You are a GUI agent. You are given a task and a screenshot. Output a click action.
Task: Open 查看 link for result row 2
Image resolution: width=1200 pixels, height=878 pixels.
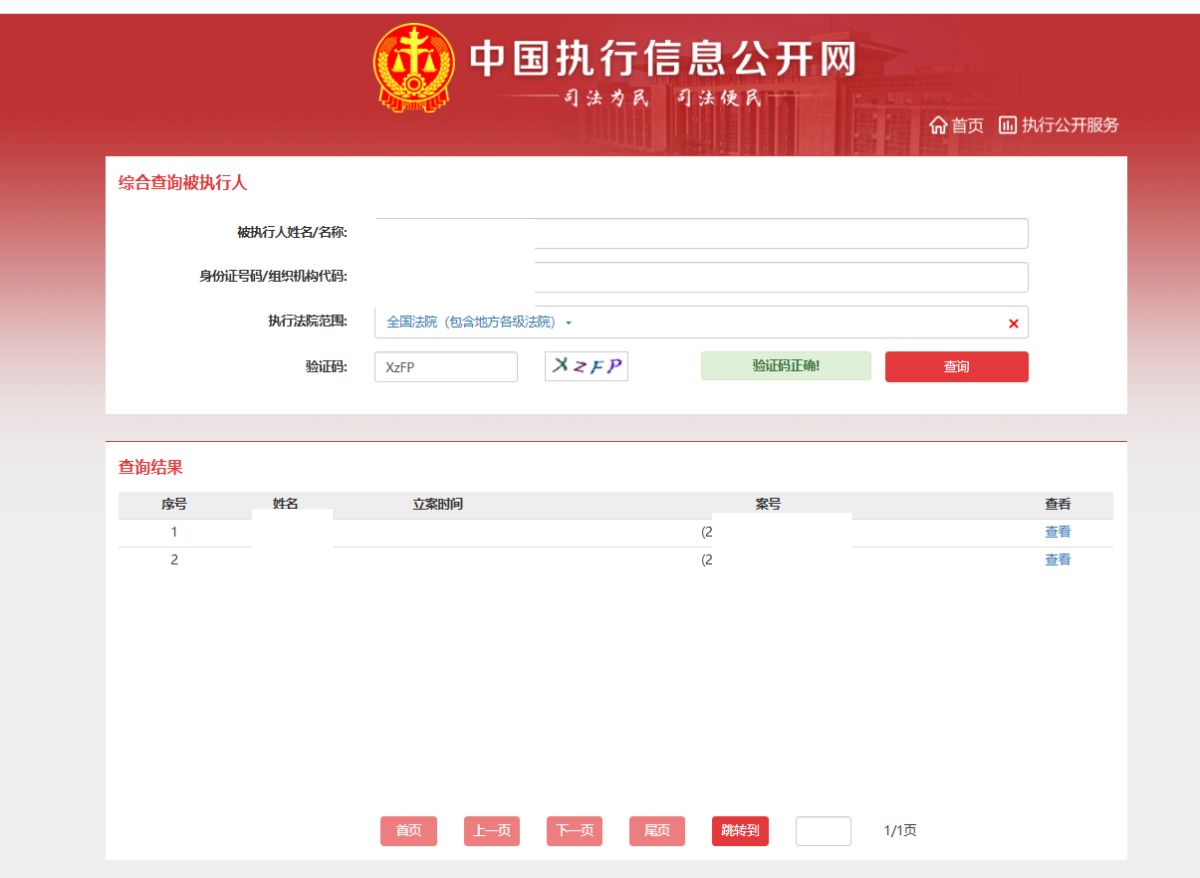pyautogui.click(x=1057, y=560)
